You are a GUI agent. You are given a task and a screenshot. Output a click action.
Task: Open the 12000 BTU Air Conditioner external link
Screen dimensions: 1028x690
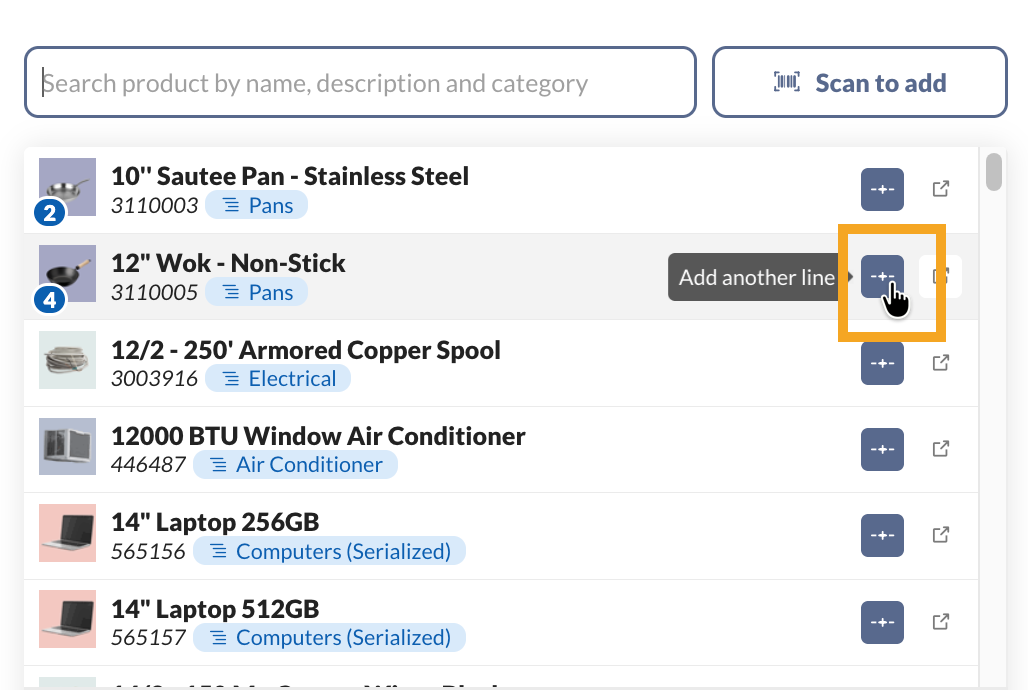click(x=940, y=449)
